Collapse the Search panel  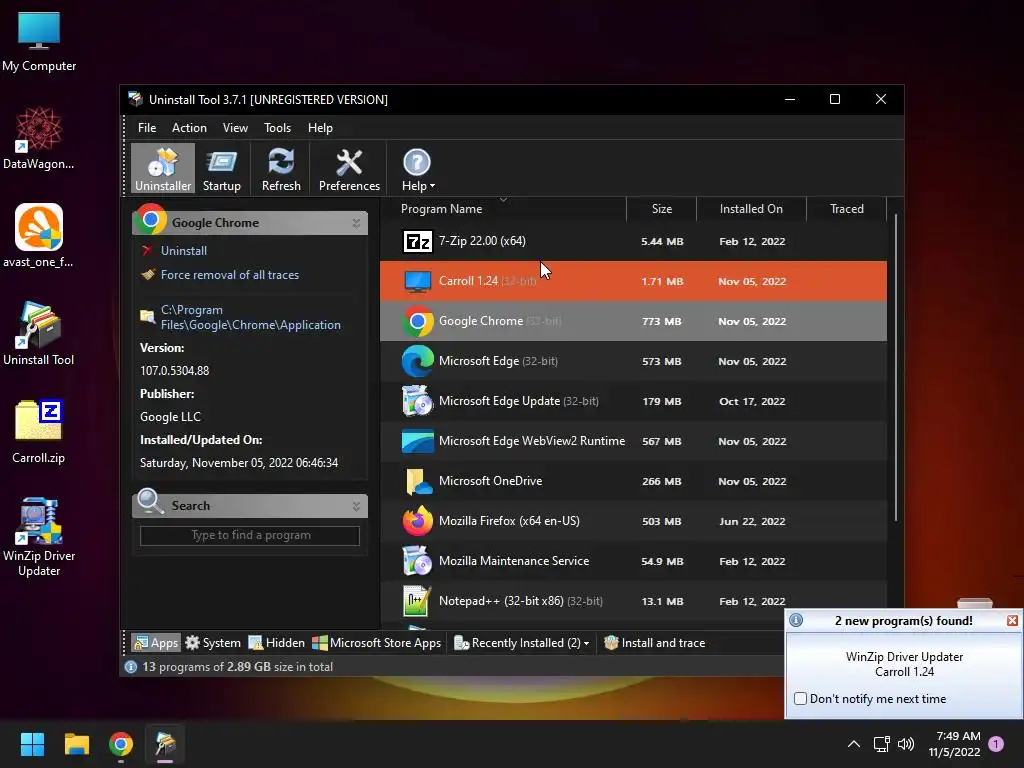(x=356, y=506)
